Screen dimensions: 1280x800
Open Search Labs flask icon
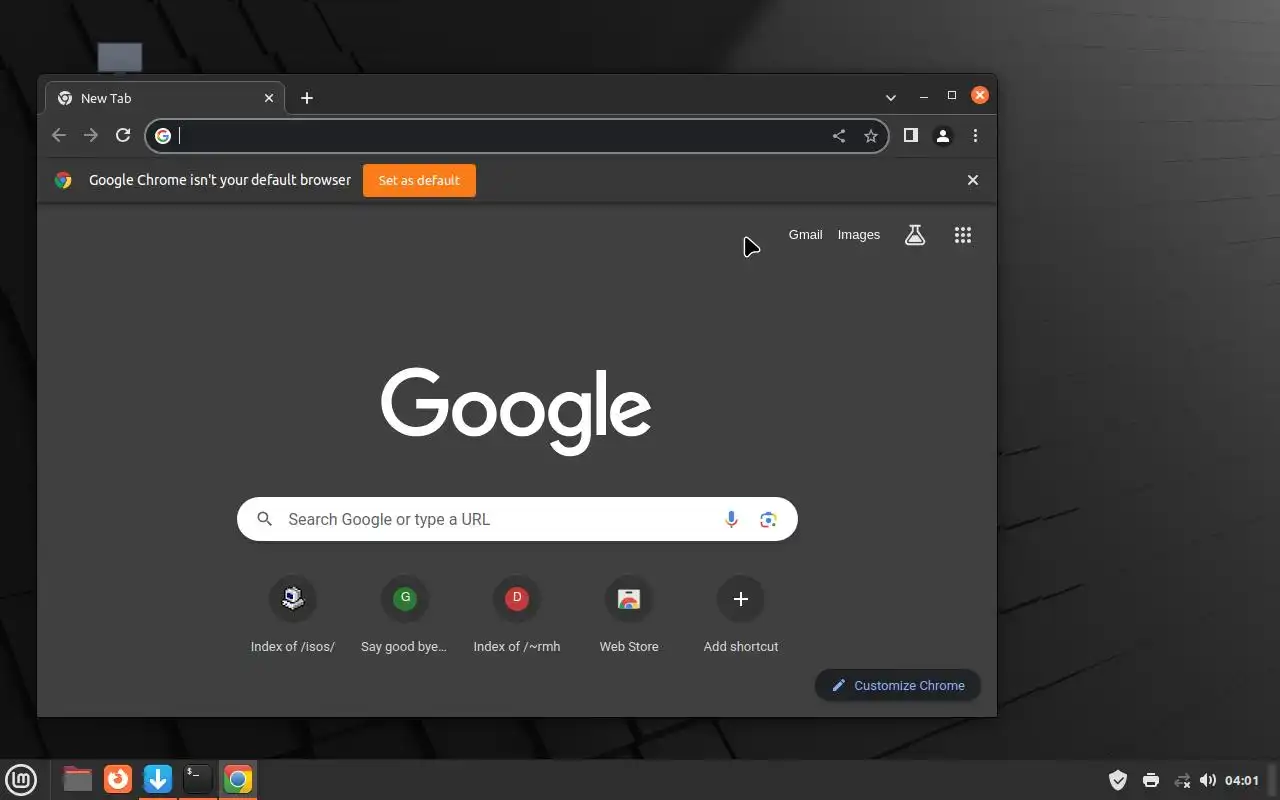pos(915,235)
